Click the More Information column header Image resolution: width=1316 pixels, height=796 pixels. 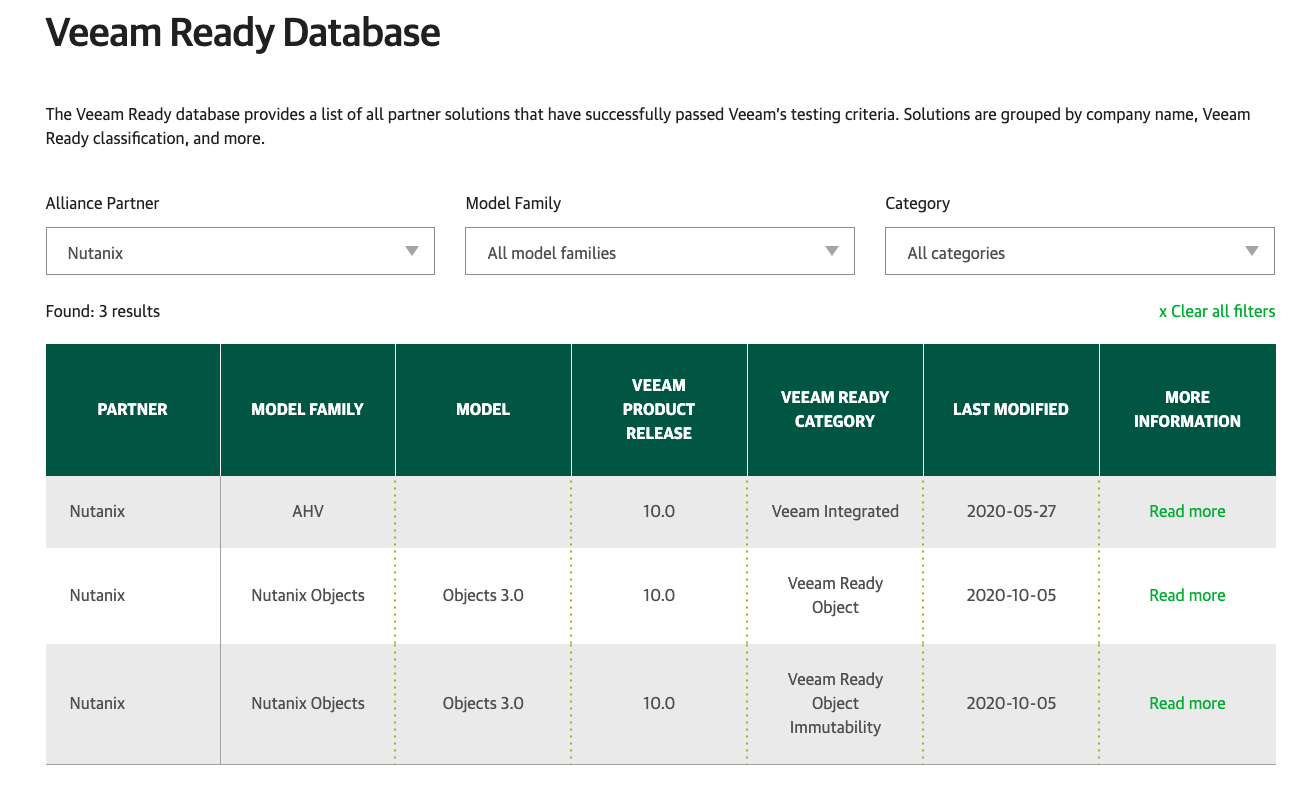click(1187, 409)
